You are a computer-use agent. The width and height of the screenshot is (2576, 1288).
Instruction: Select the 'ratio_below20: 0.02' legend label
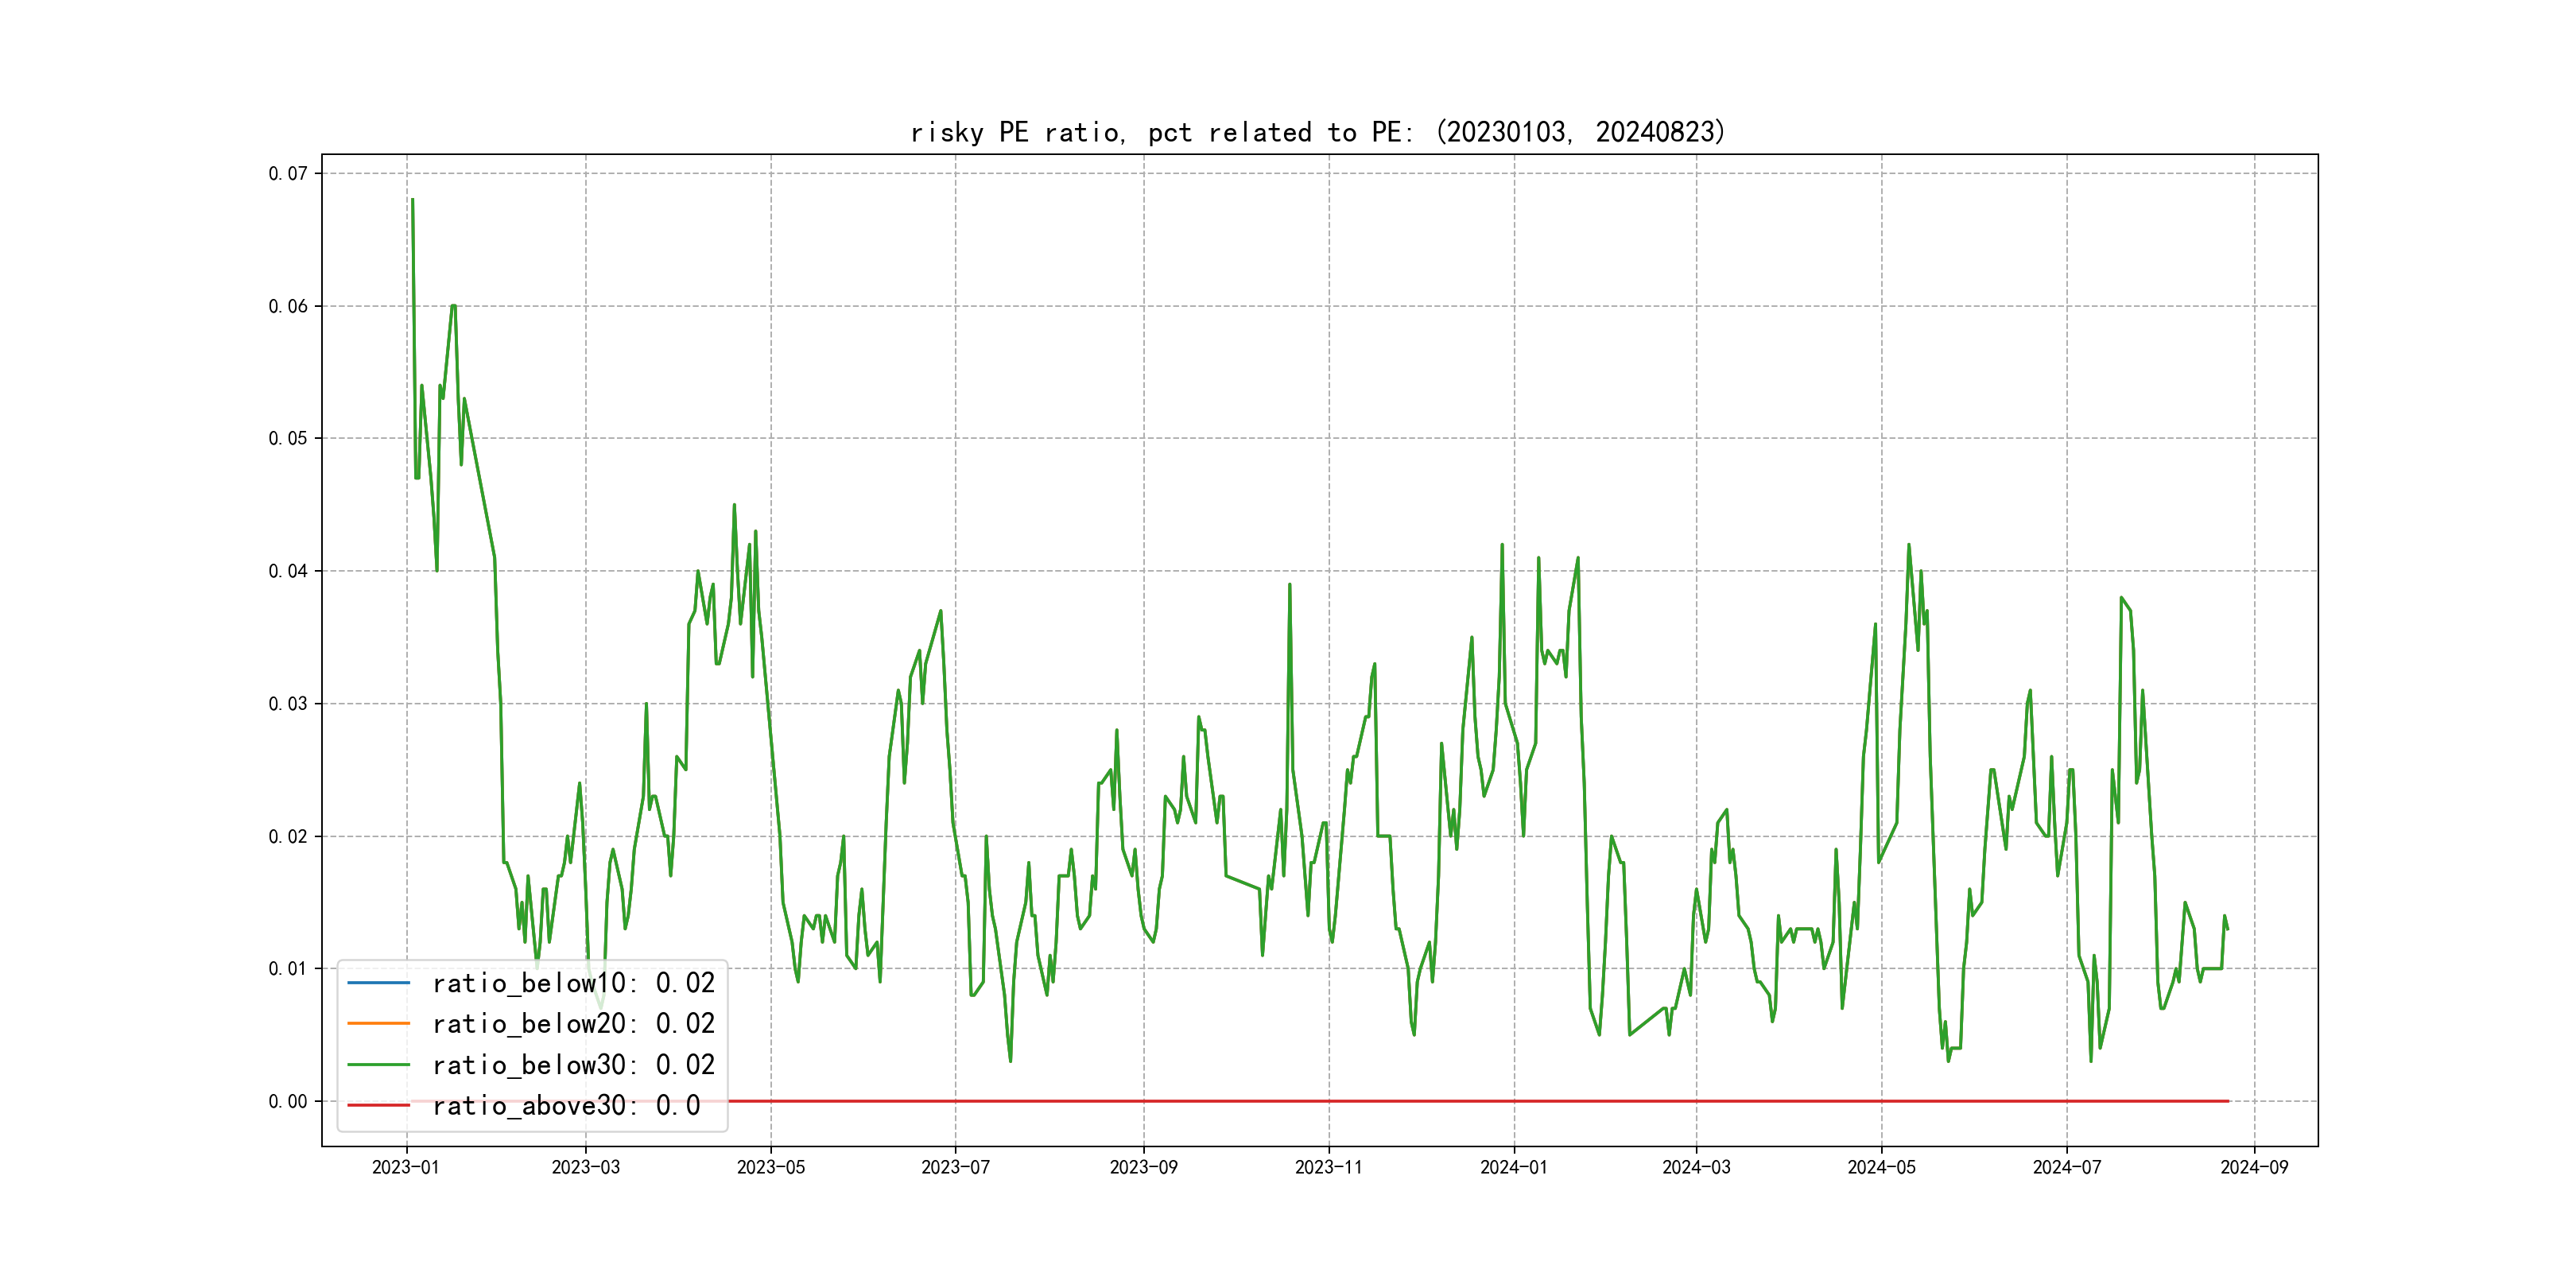573,1024
